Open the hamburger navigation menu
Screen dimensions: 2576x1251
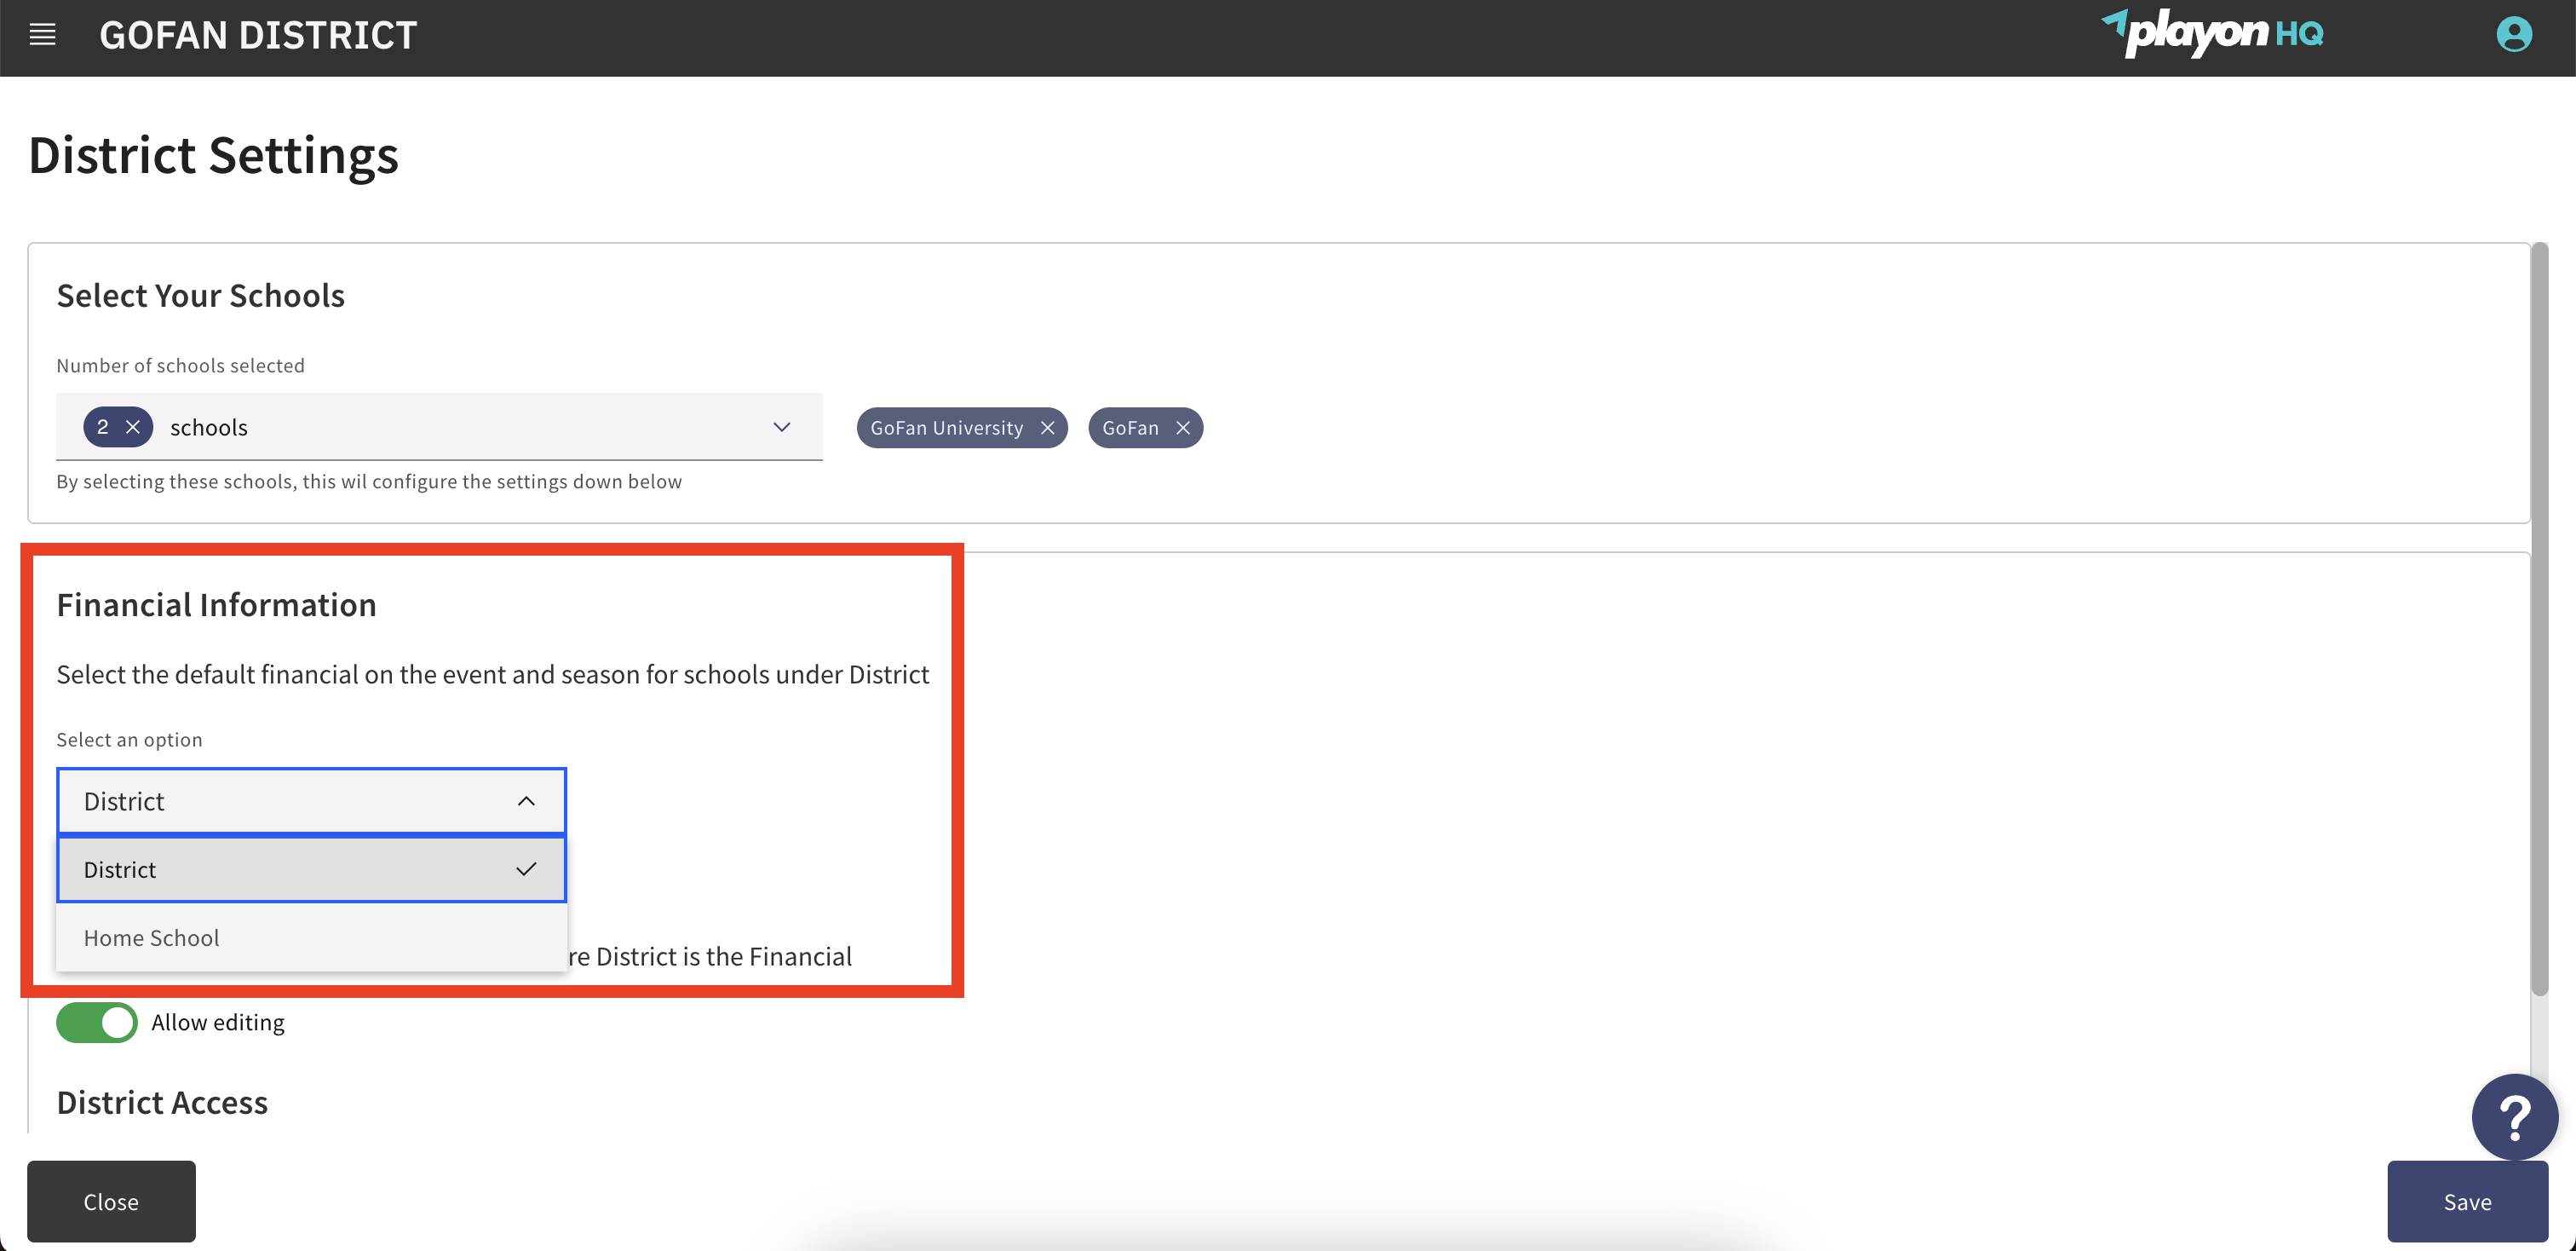[42, 35]
